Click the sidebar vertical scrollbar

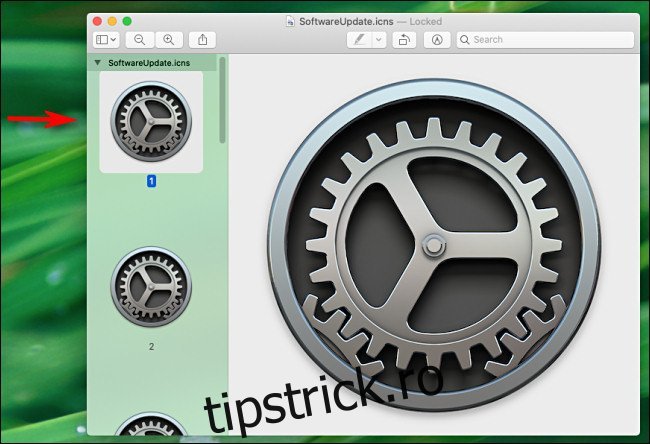coord(223,100)
